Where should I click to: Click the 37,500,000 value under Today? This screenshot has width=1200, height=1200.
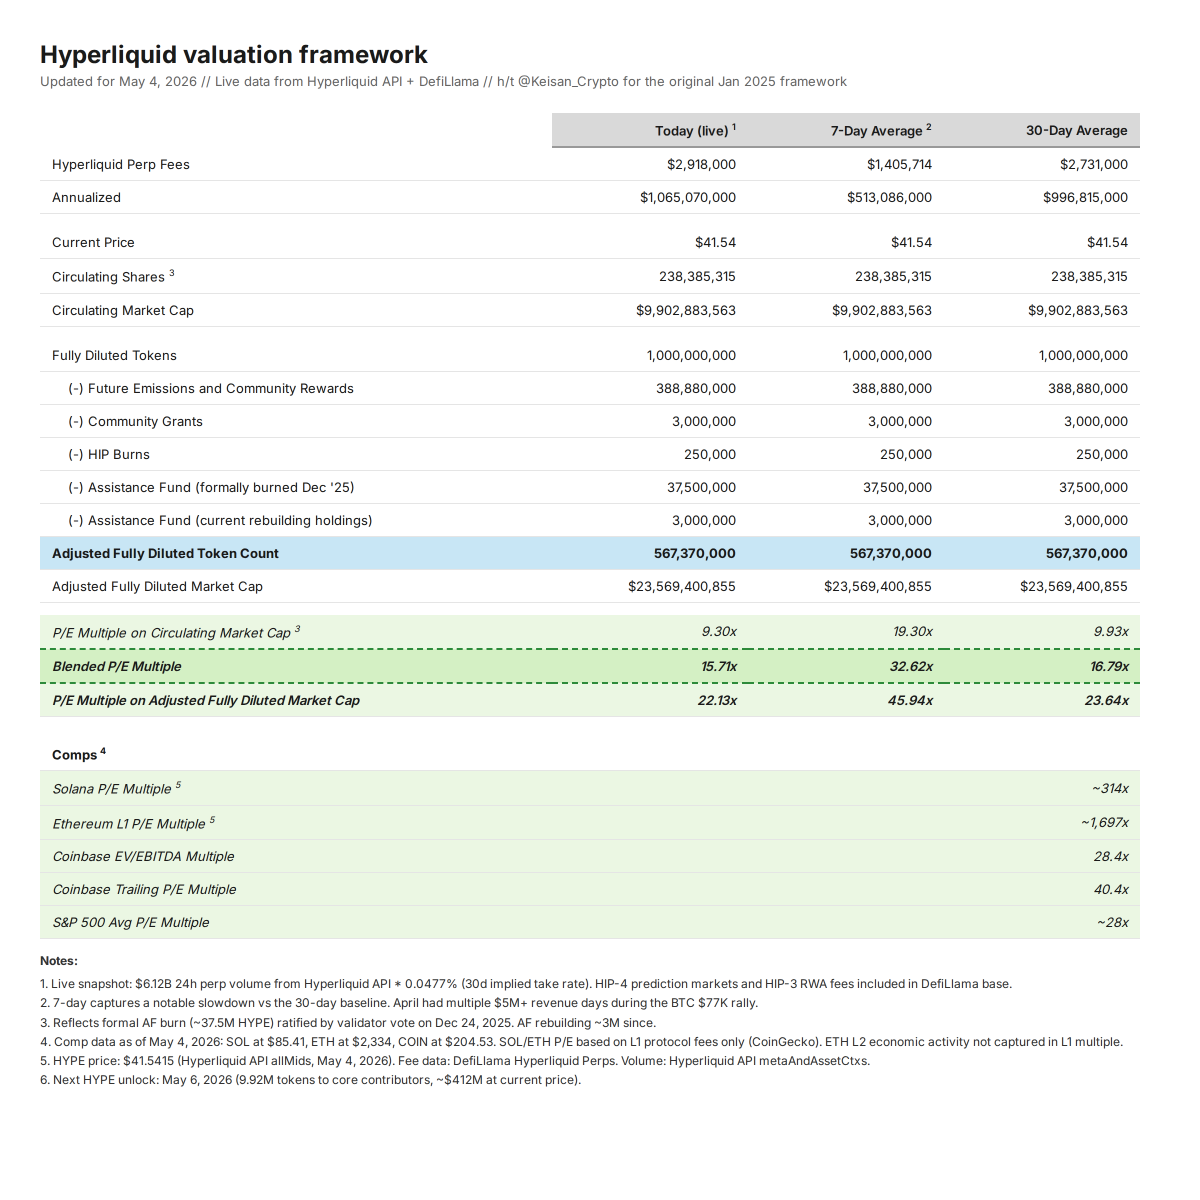pyautogui.click(x=701, y=487)
